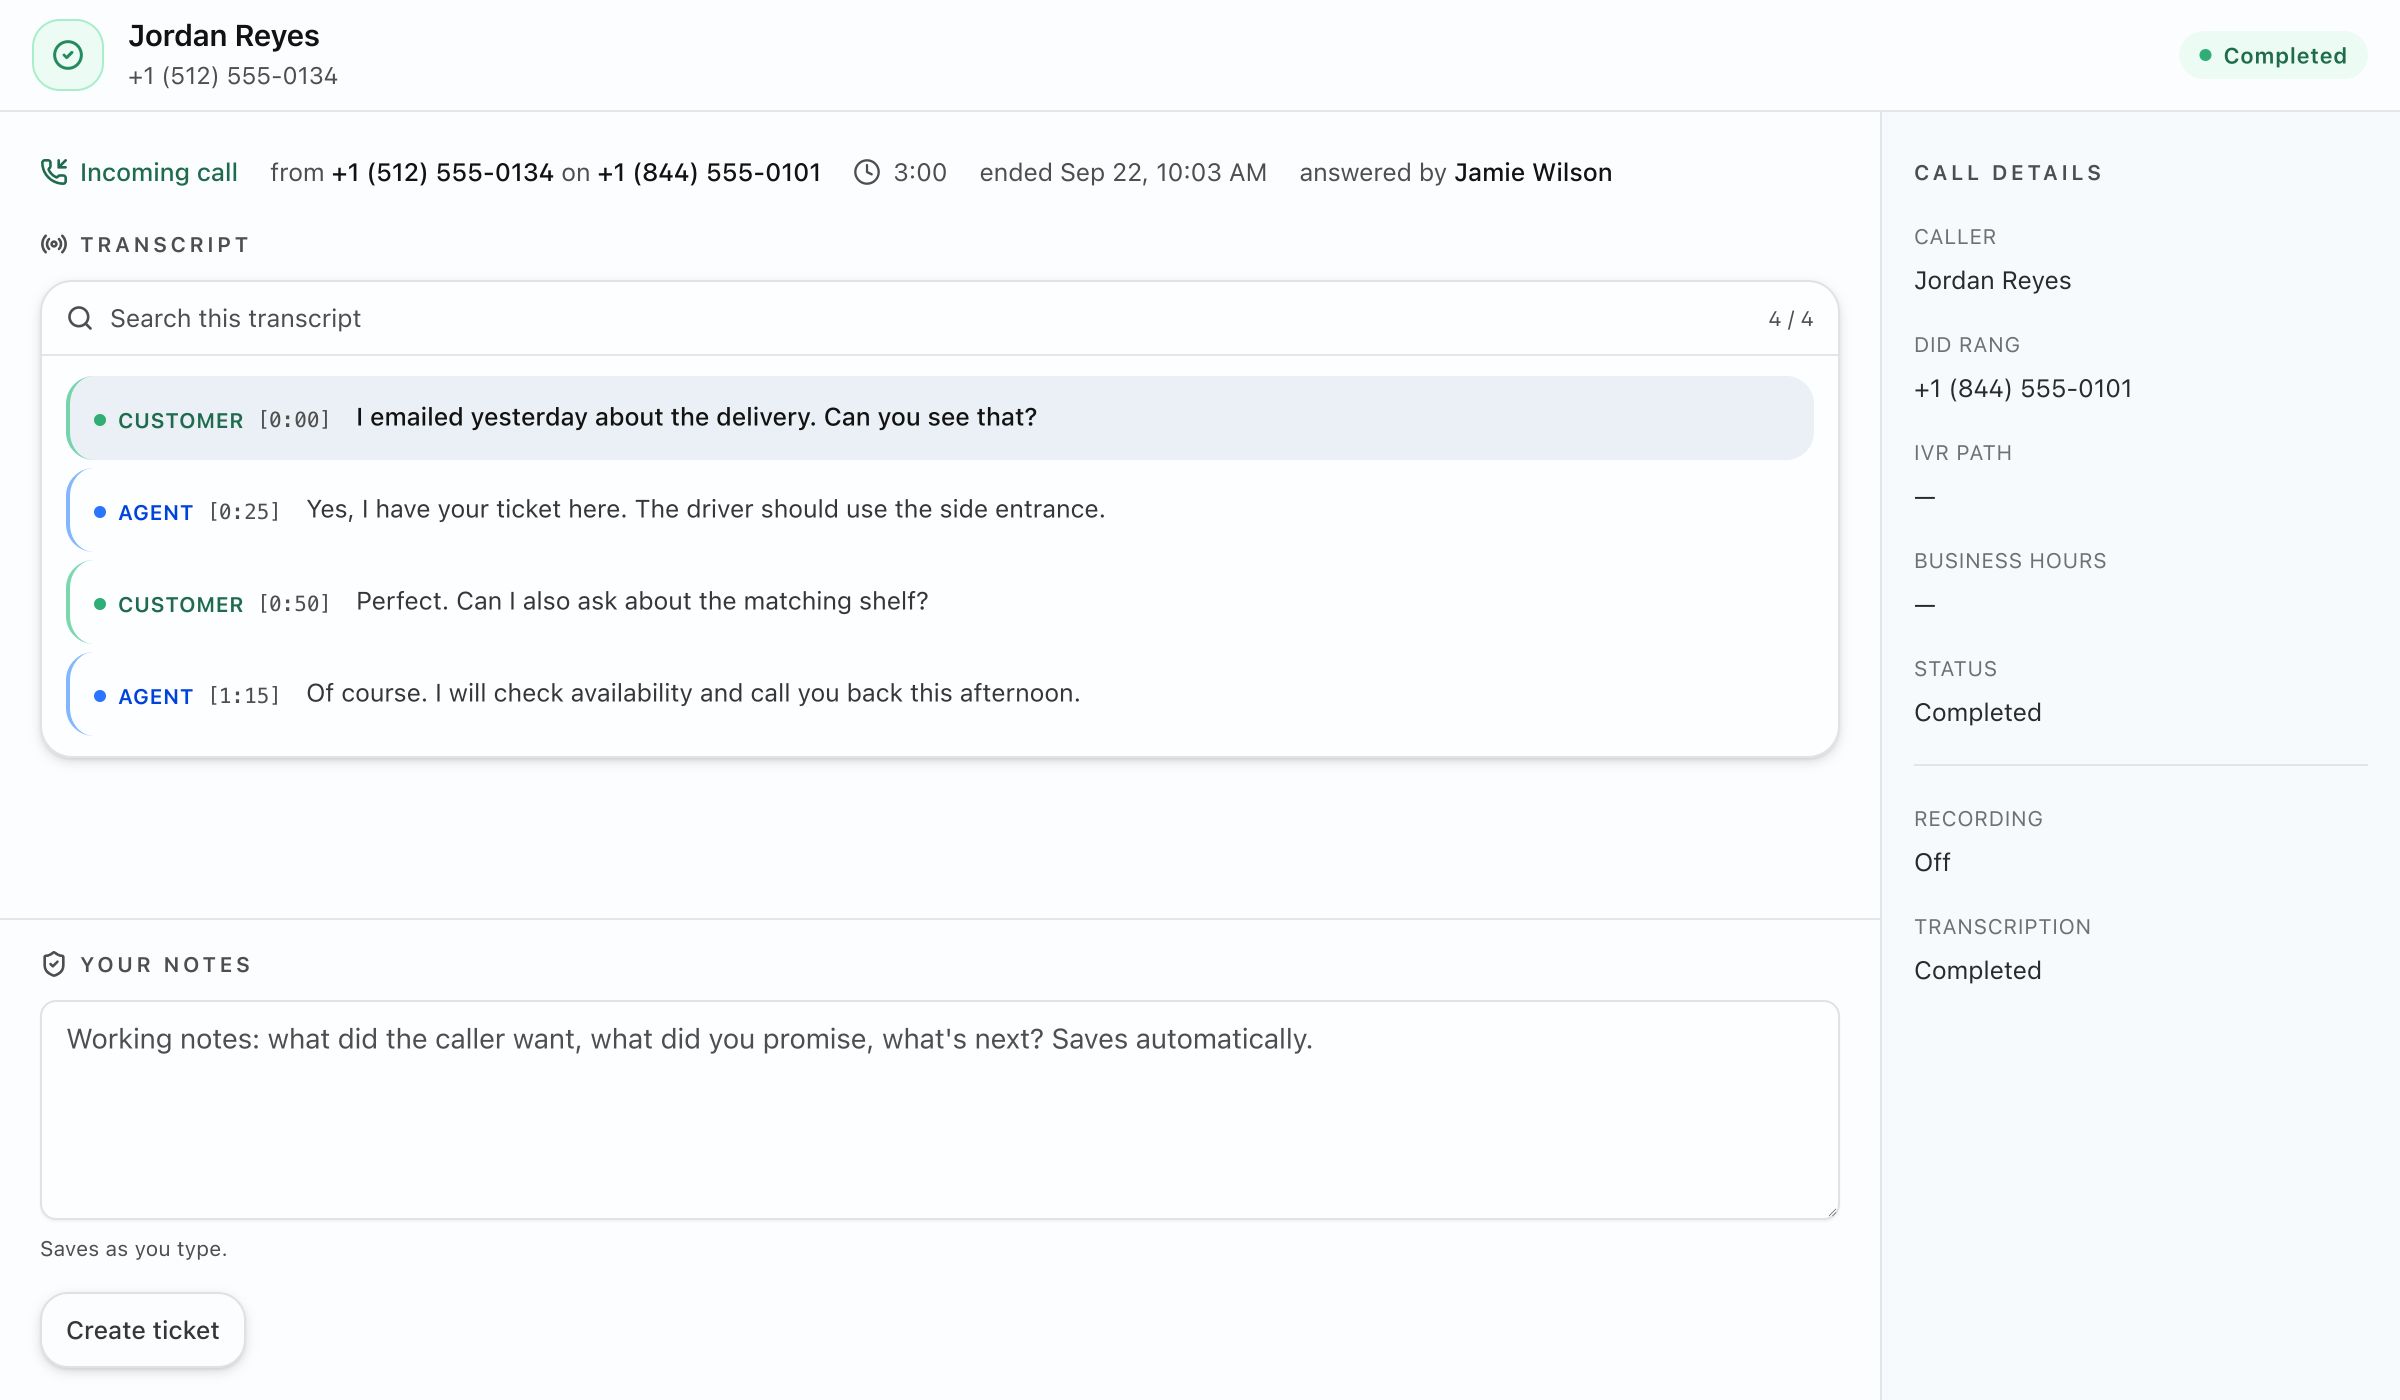This screenshot has height=1400, width=2400.
Task: Select the agent line about checking availability
Action: (940, 694)
